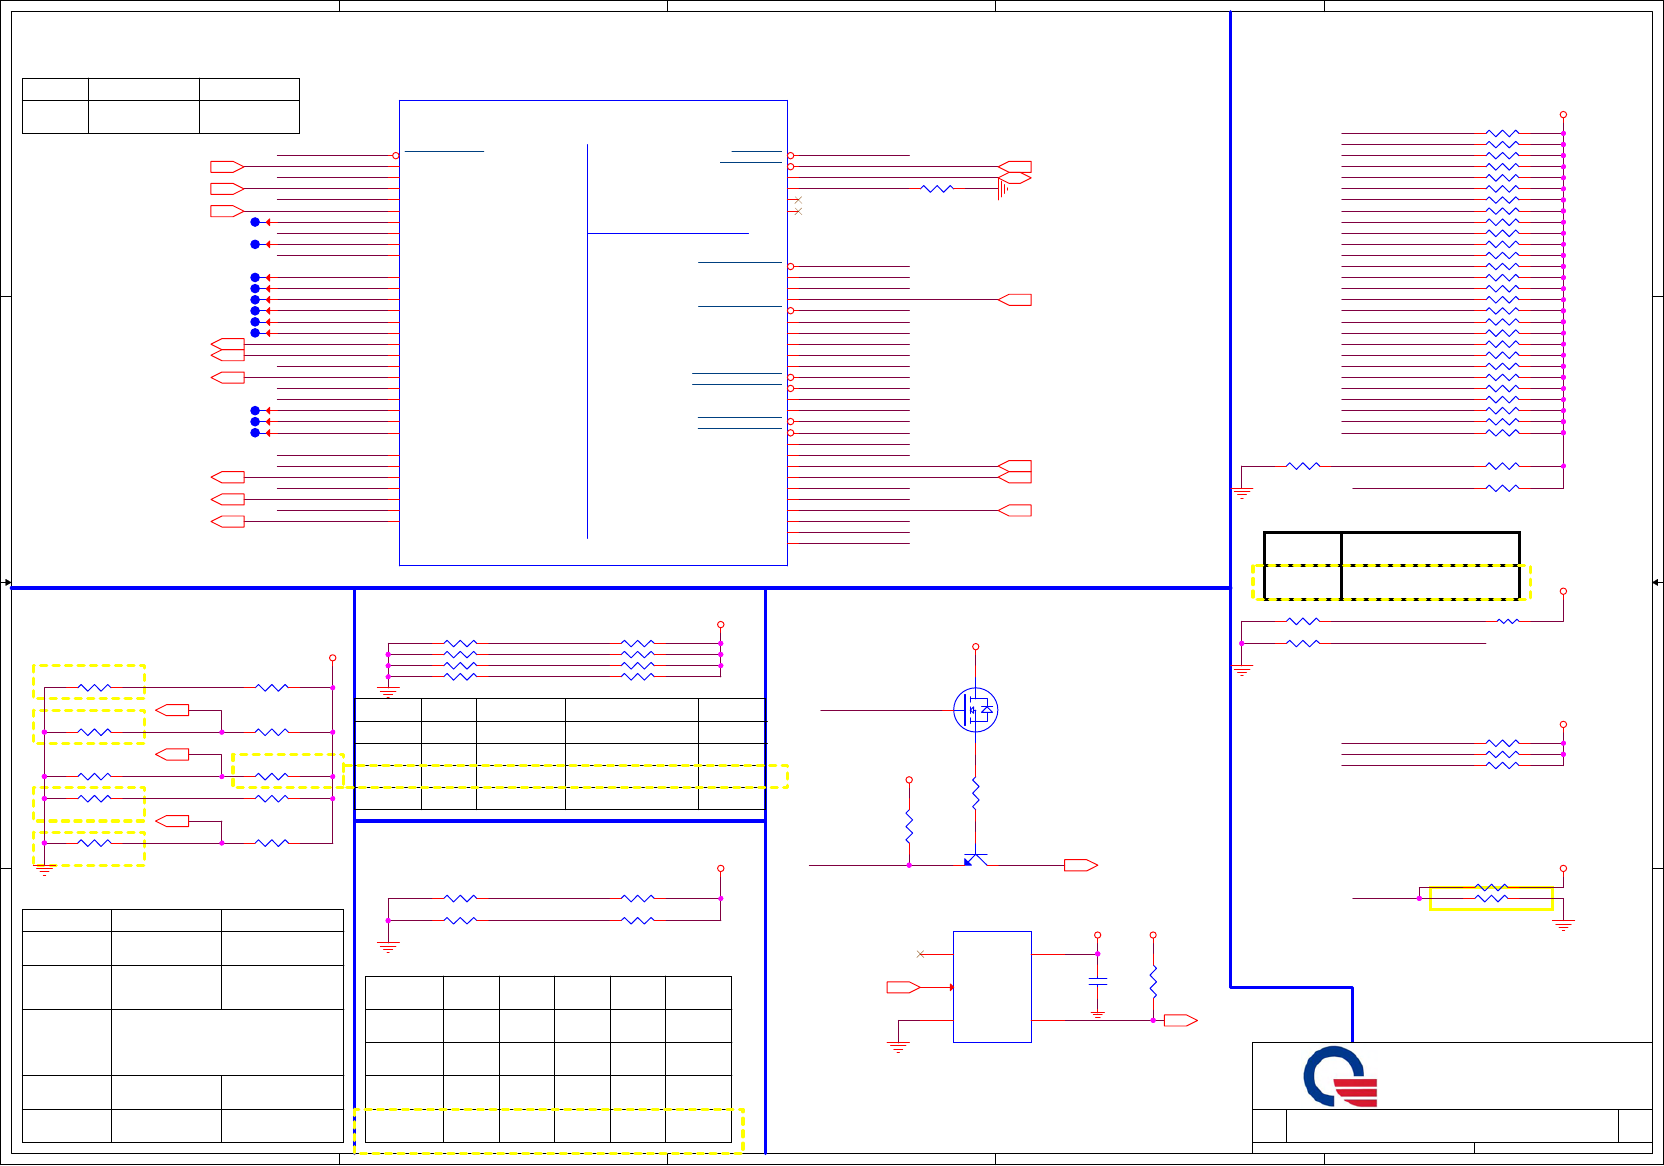Select the ground symbol below the small IC's left pin
The width and height of the screenshot is (1664, 1166).
pos(898,1047)
